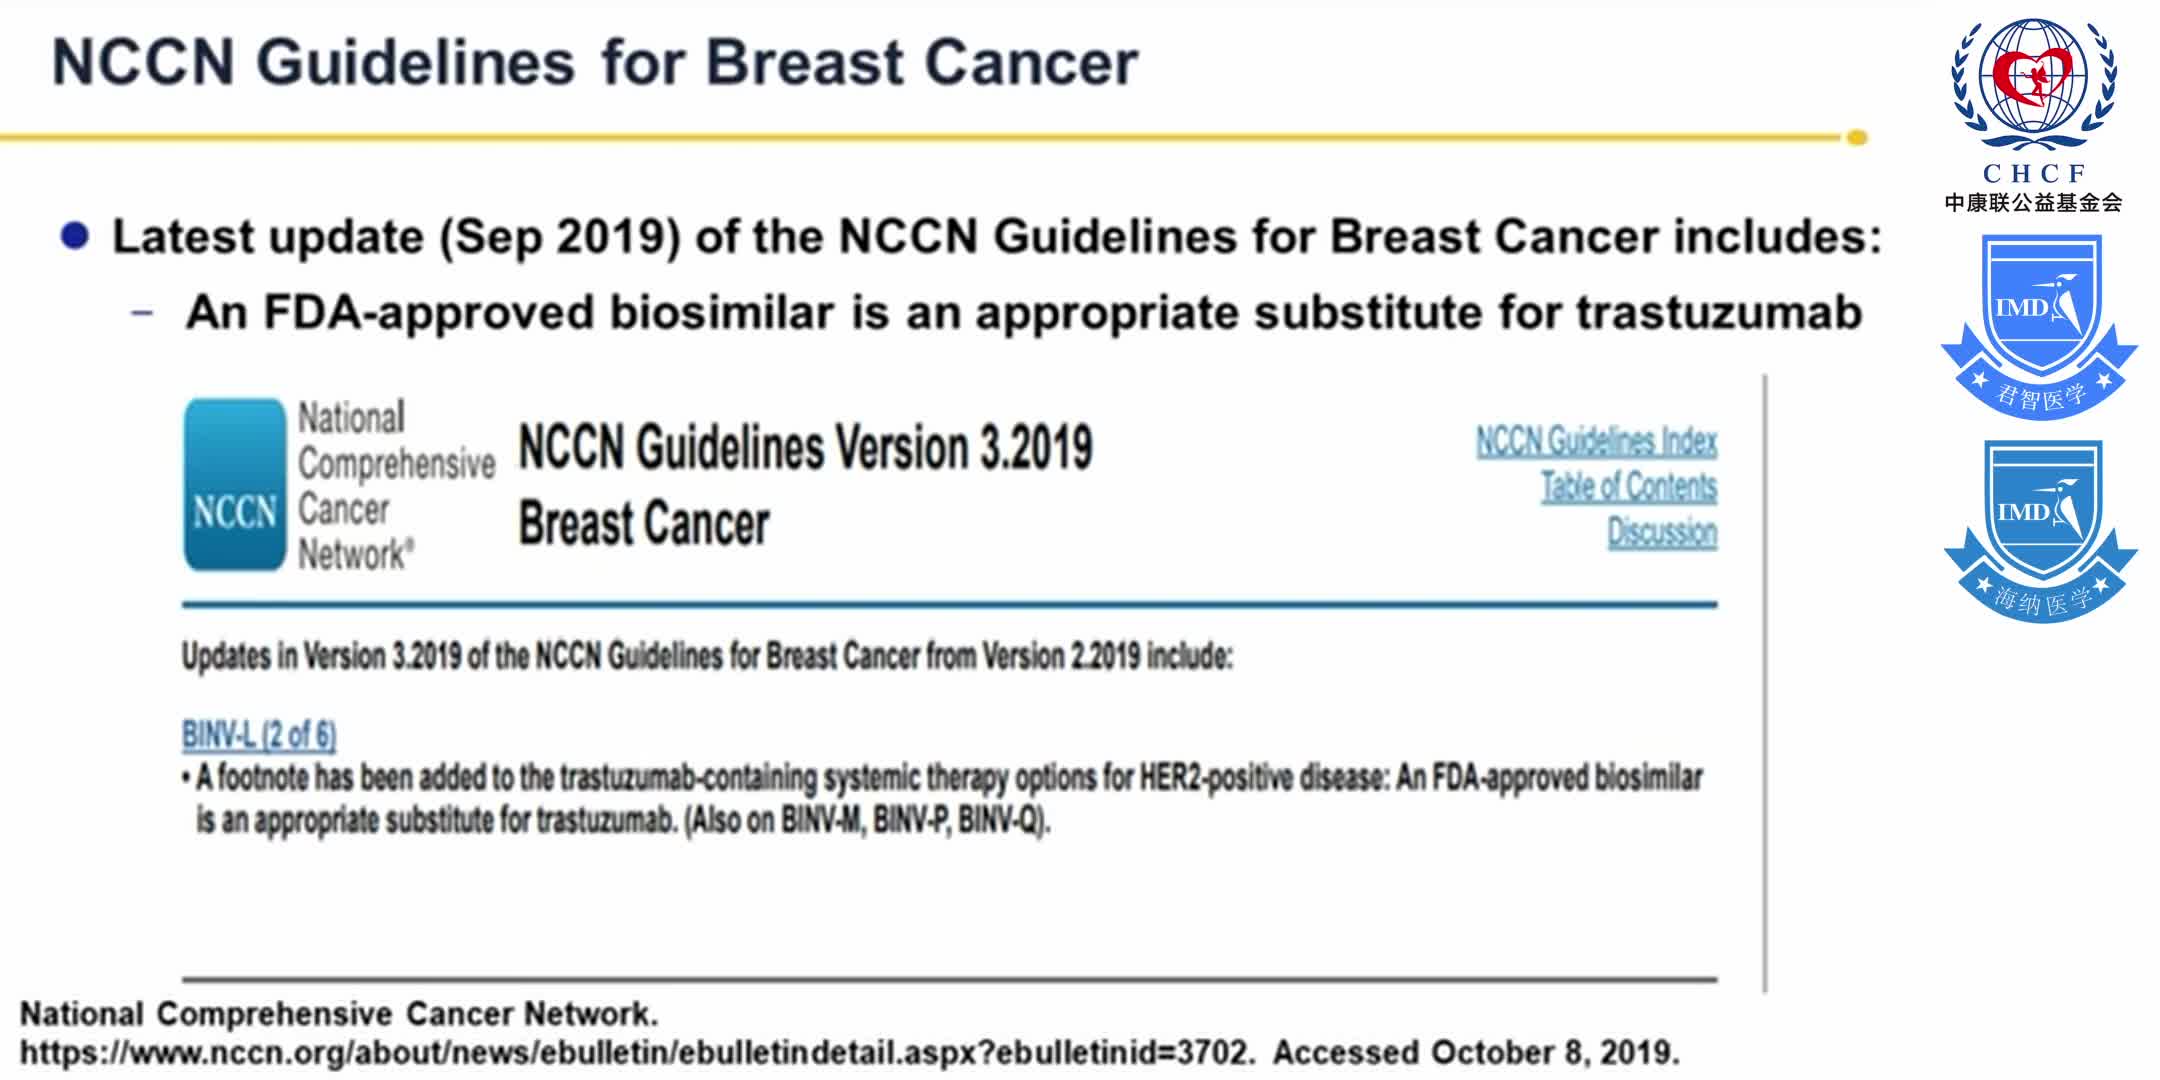Click the 'Breast Cancer' subheading under the version
Screen dimensions: 2160x1080
pos(644,524)
